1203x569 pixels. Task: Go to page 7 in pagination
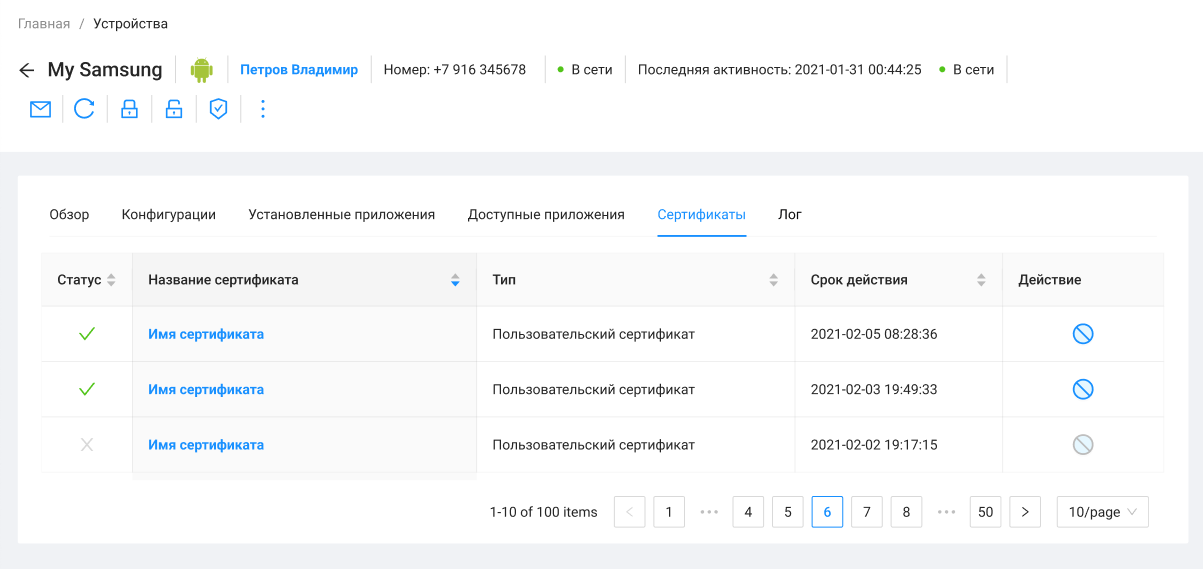(x=866, y=512)
